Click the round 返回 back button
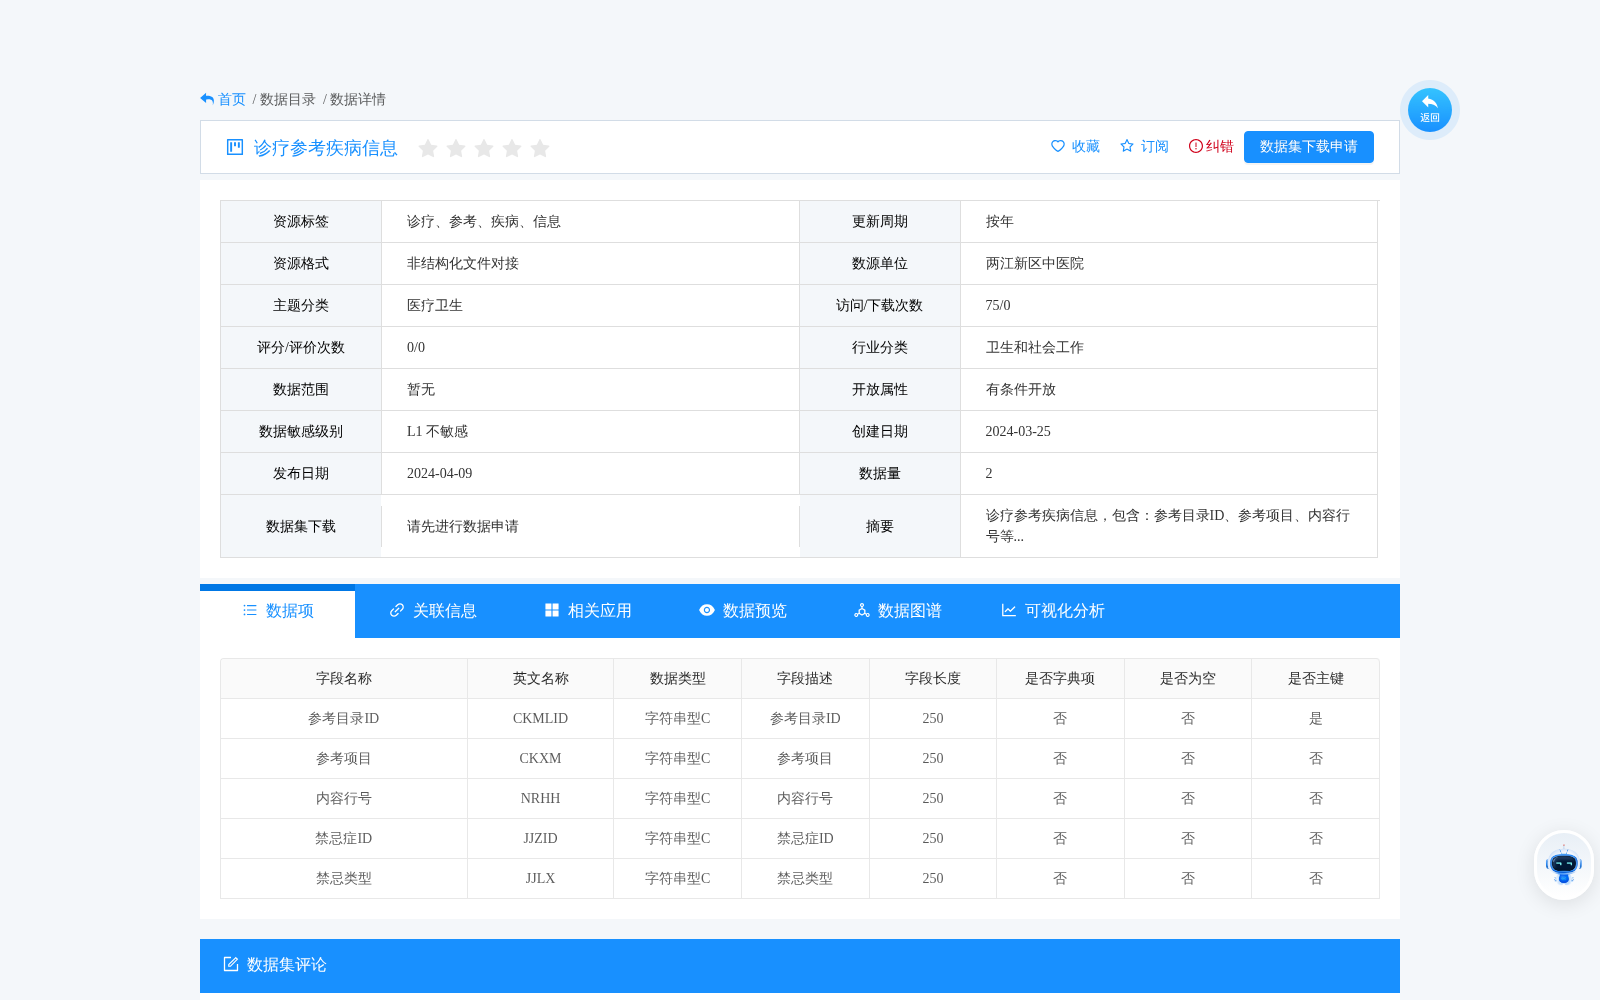 (x=1429, y=110)
